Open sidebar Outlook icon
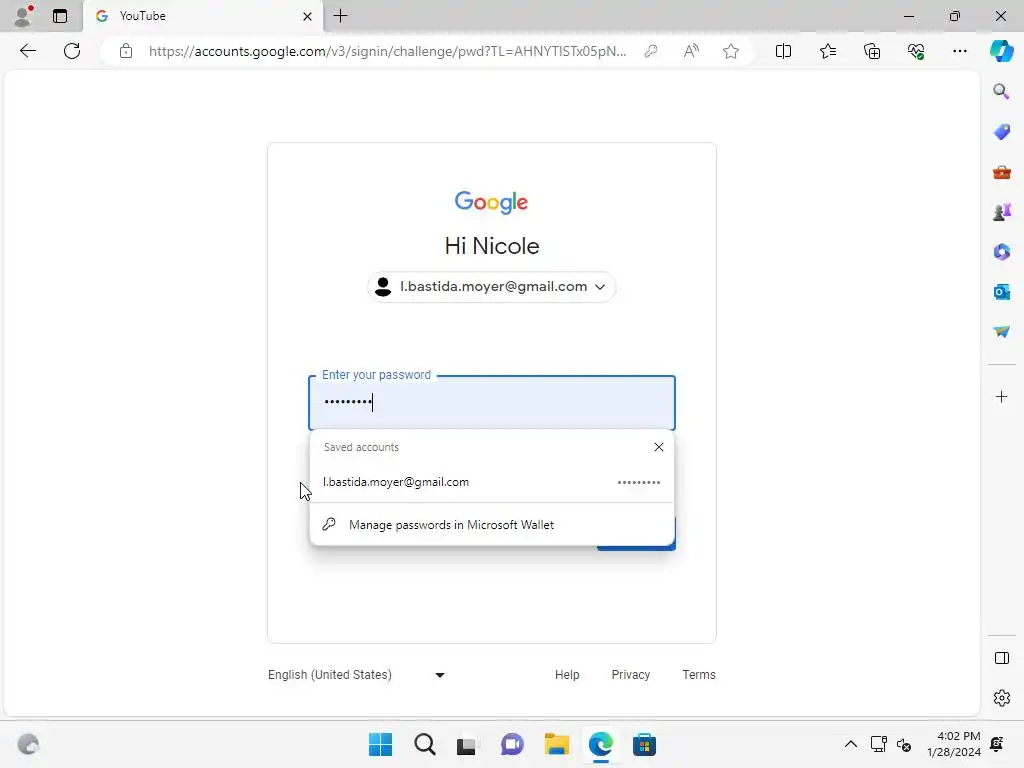Viewport: 1024px width, 768px height. [x=1001, y=292]
